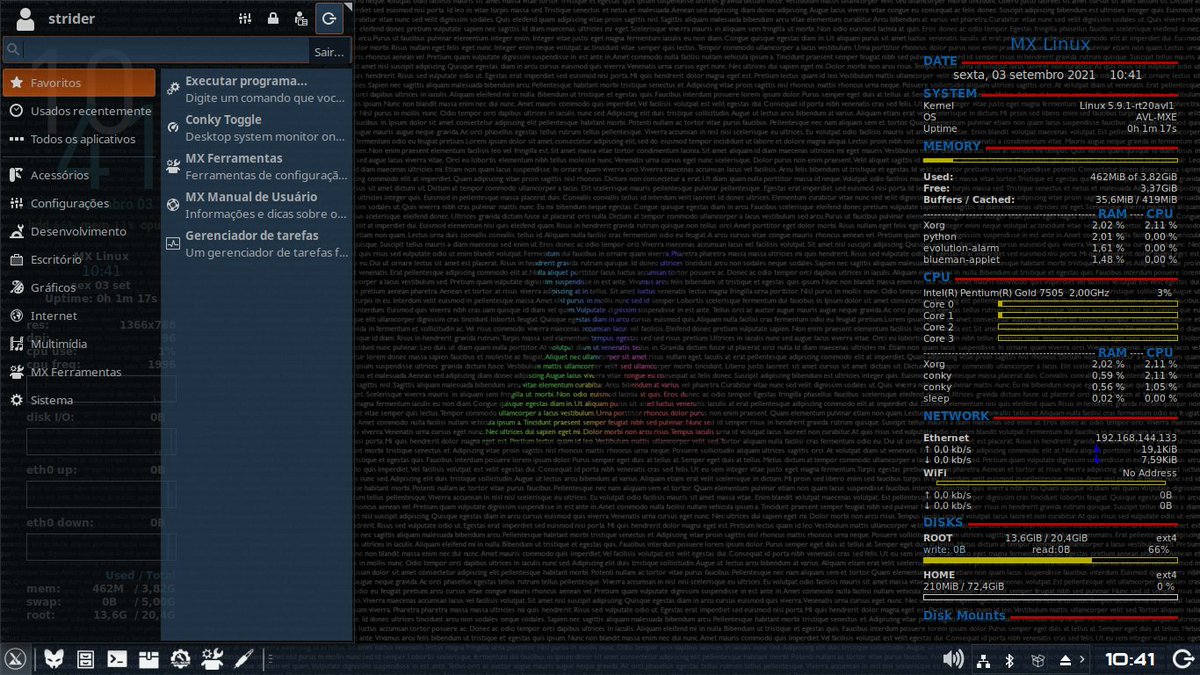This screenshot has width=1200, height=675.
Task: Expand hidden tray icons with the arrow
Action: [1083, 660]
